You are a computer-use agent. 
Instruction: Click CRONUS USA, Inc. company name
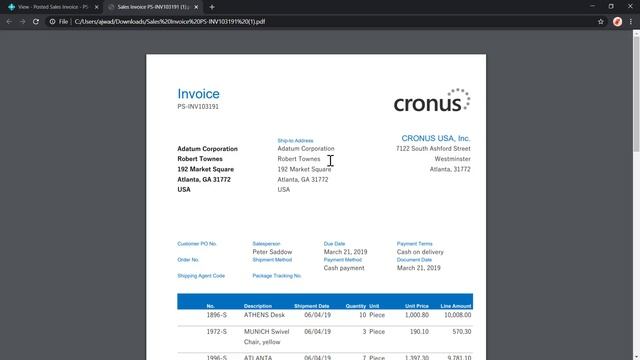(x=436, y=138)
